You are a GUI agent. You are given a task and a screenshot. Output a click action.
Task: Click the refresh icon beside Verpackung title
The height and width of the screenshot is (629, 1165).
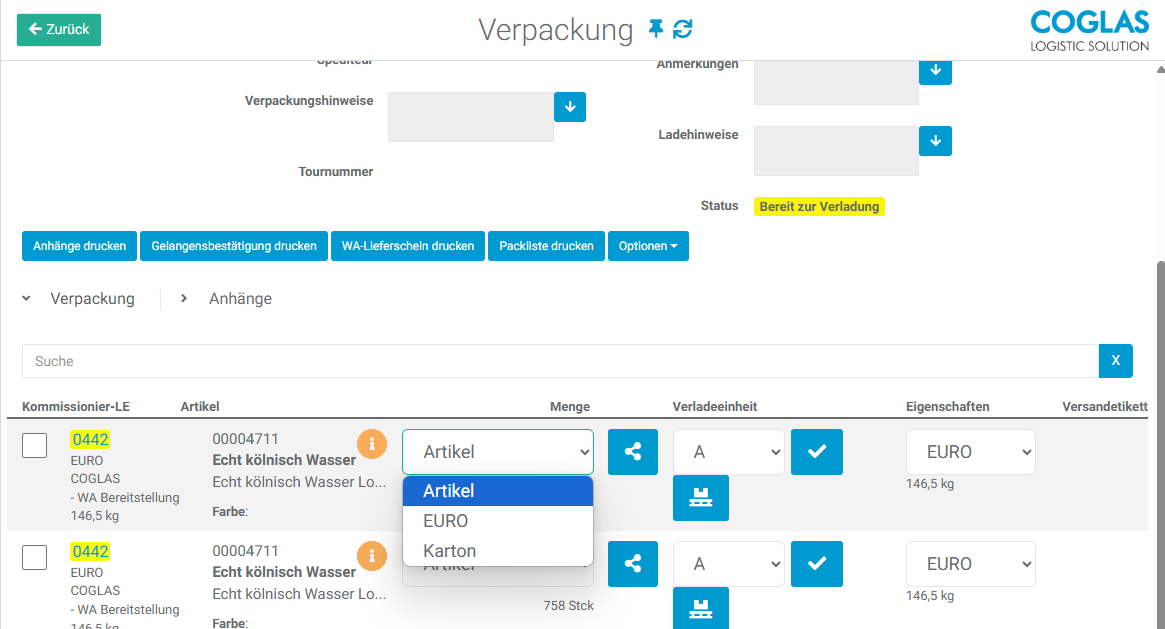pyautogui.click(x=683, y=29)
